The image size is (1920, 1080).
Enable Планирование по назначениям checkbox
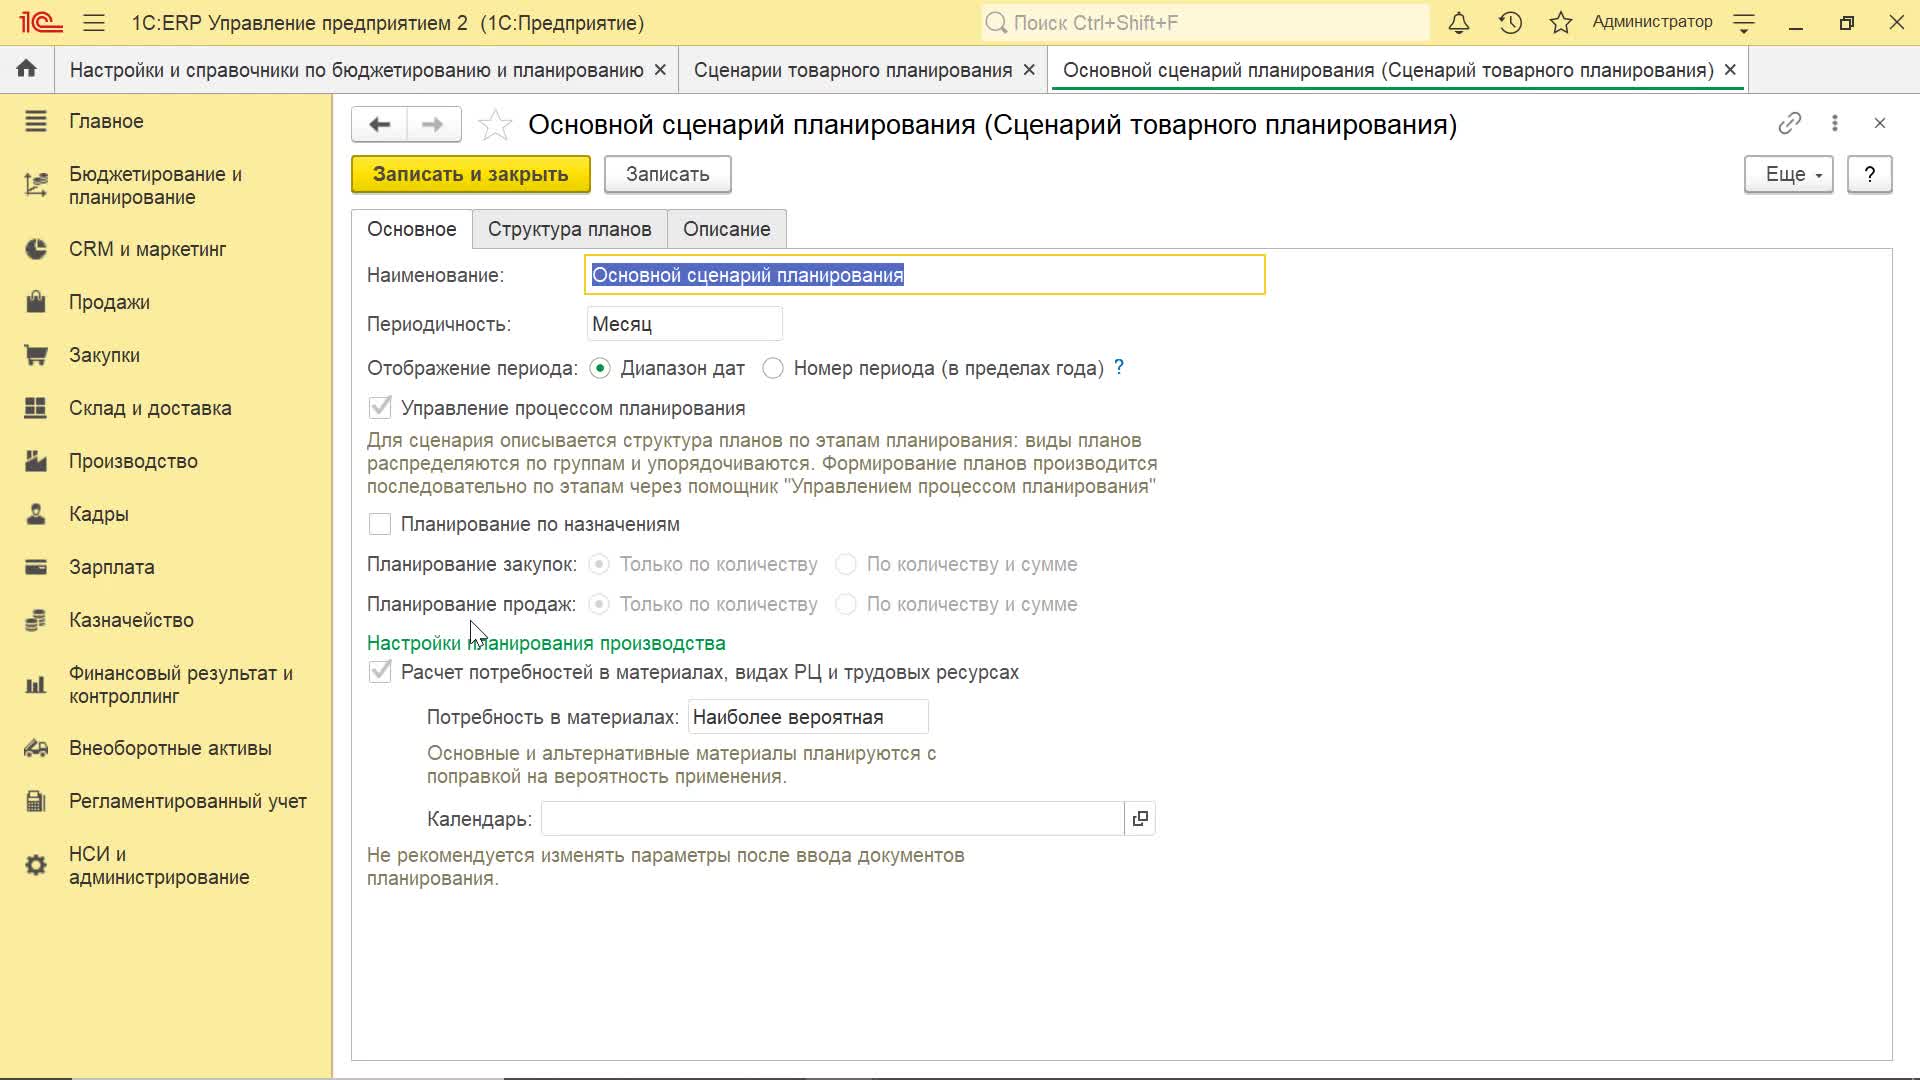[x=380, y=524]
